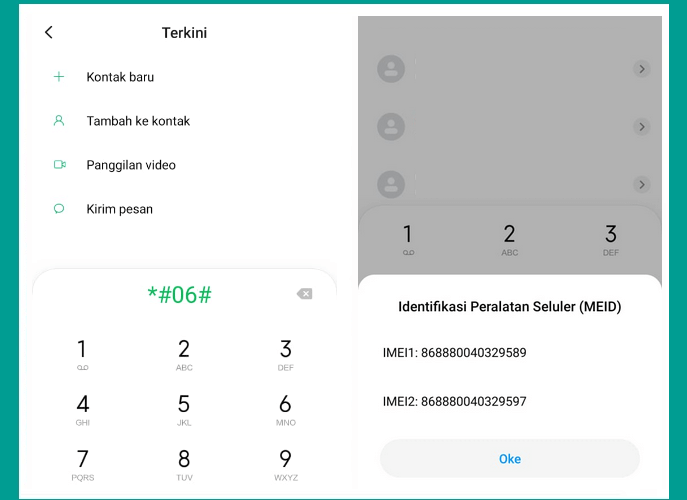Tap key 7 PQRS on keypad
The width and height of the screenshot is (687, 500).
82,464
